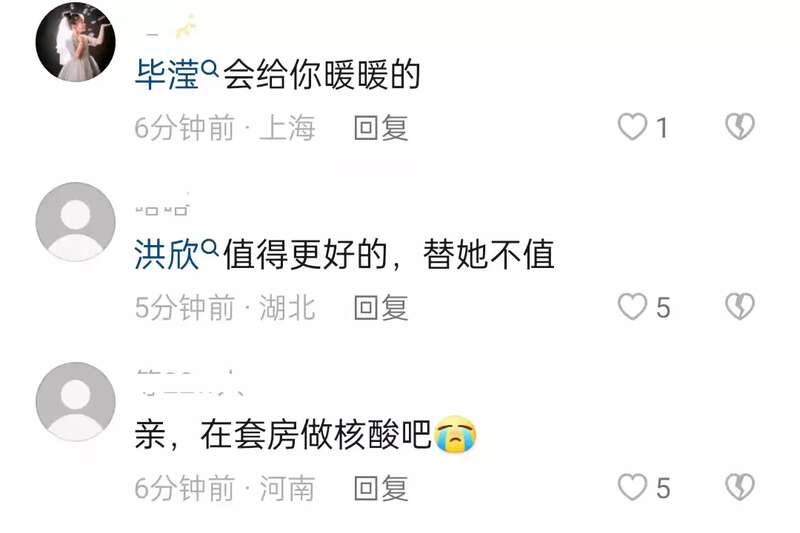Dislike the comment from 河南

click(740, 487)
